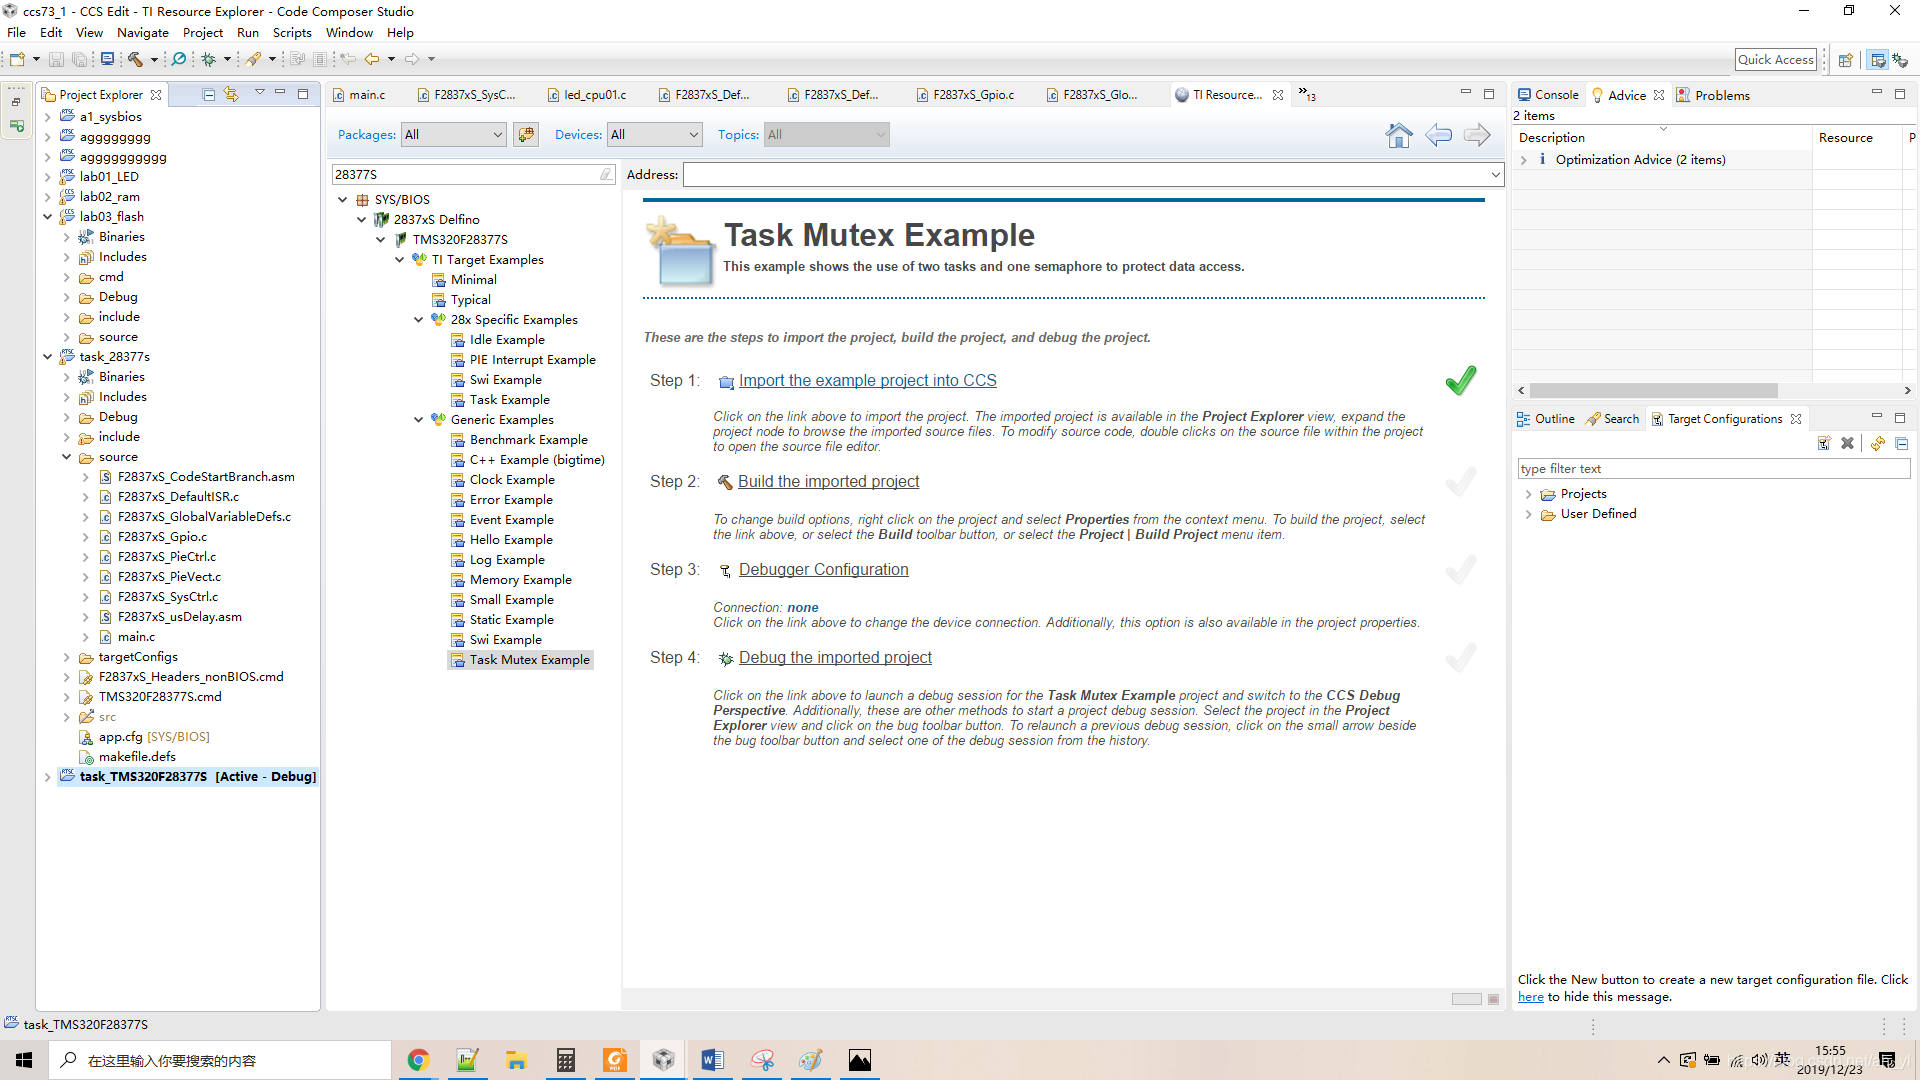Click the Debug bug toolbar icon

pos(209,59)
